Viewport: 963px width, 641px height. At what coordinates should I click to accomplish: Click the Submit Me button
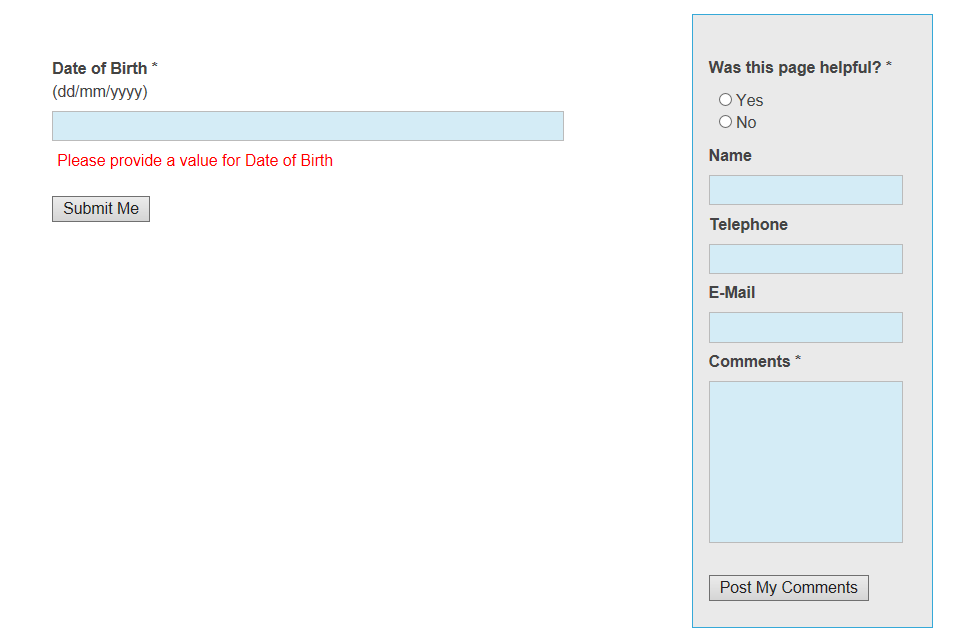click(x=101, y=209)
